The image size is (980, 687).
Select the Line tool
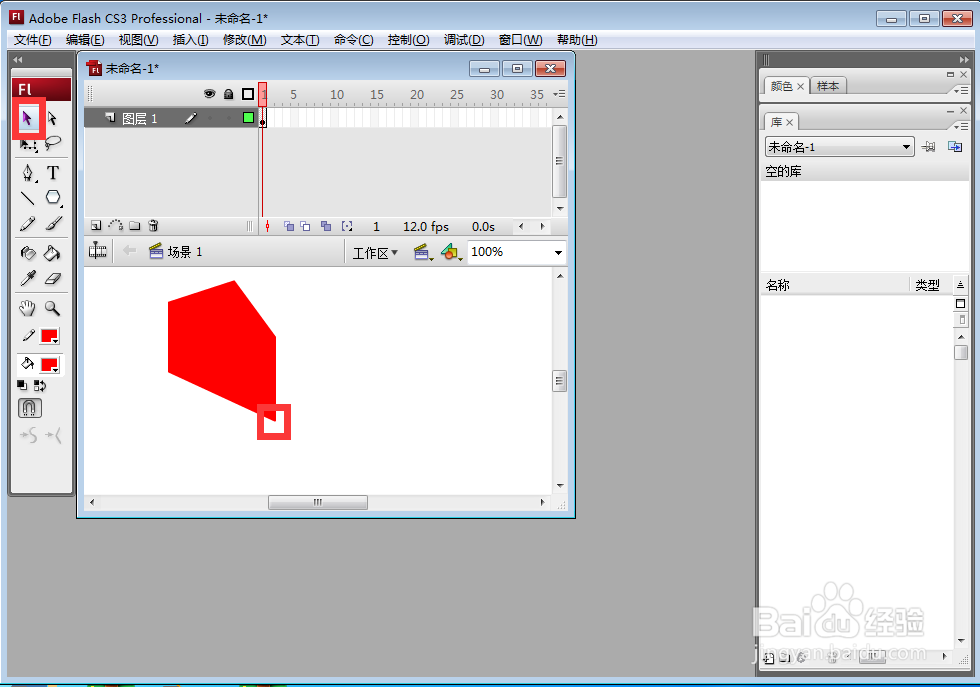pyautogui.click(x=28, y=199)
